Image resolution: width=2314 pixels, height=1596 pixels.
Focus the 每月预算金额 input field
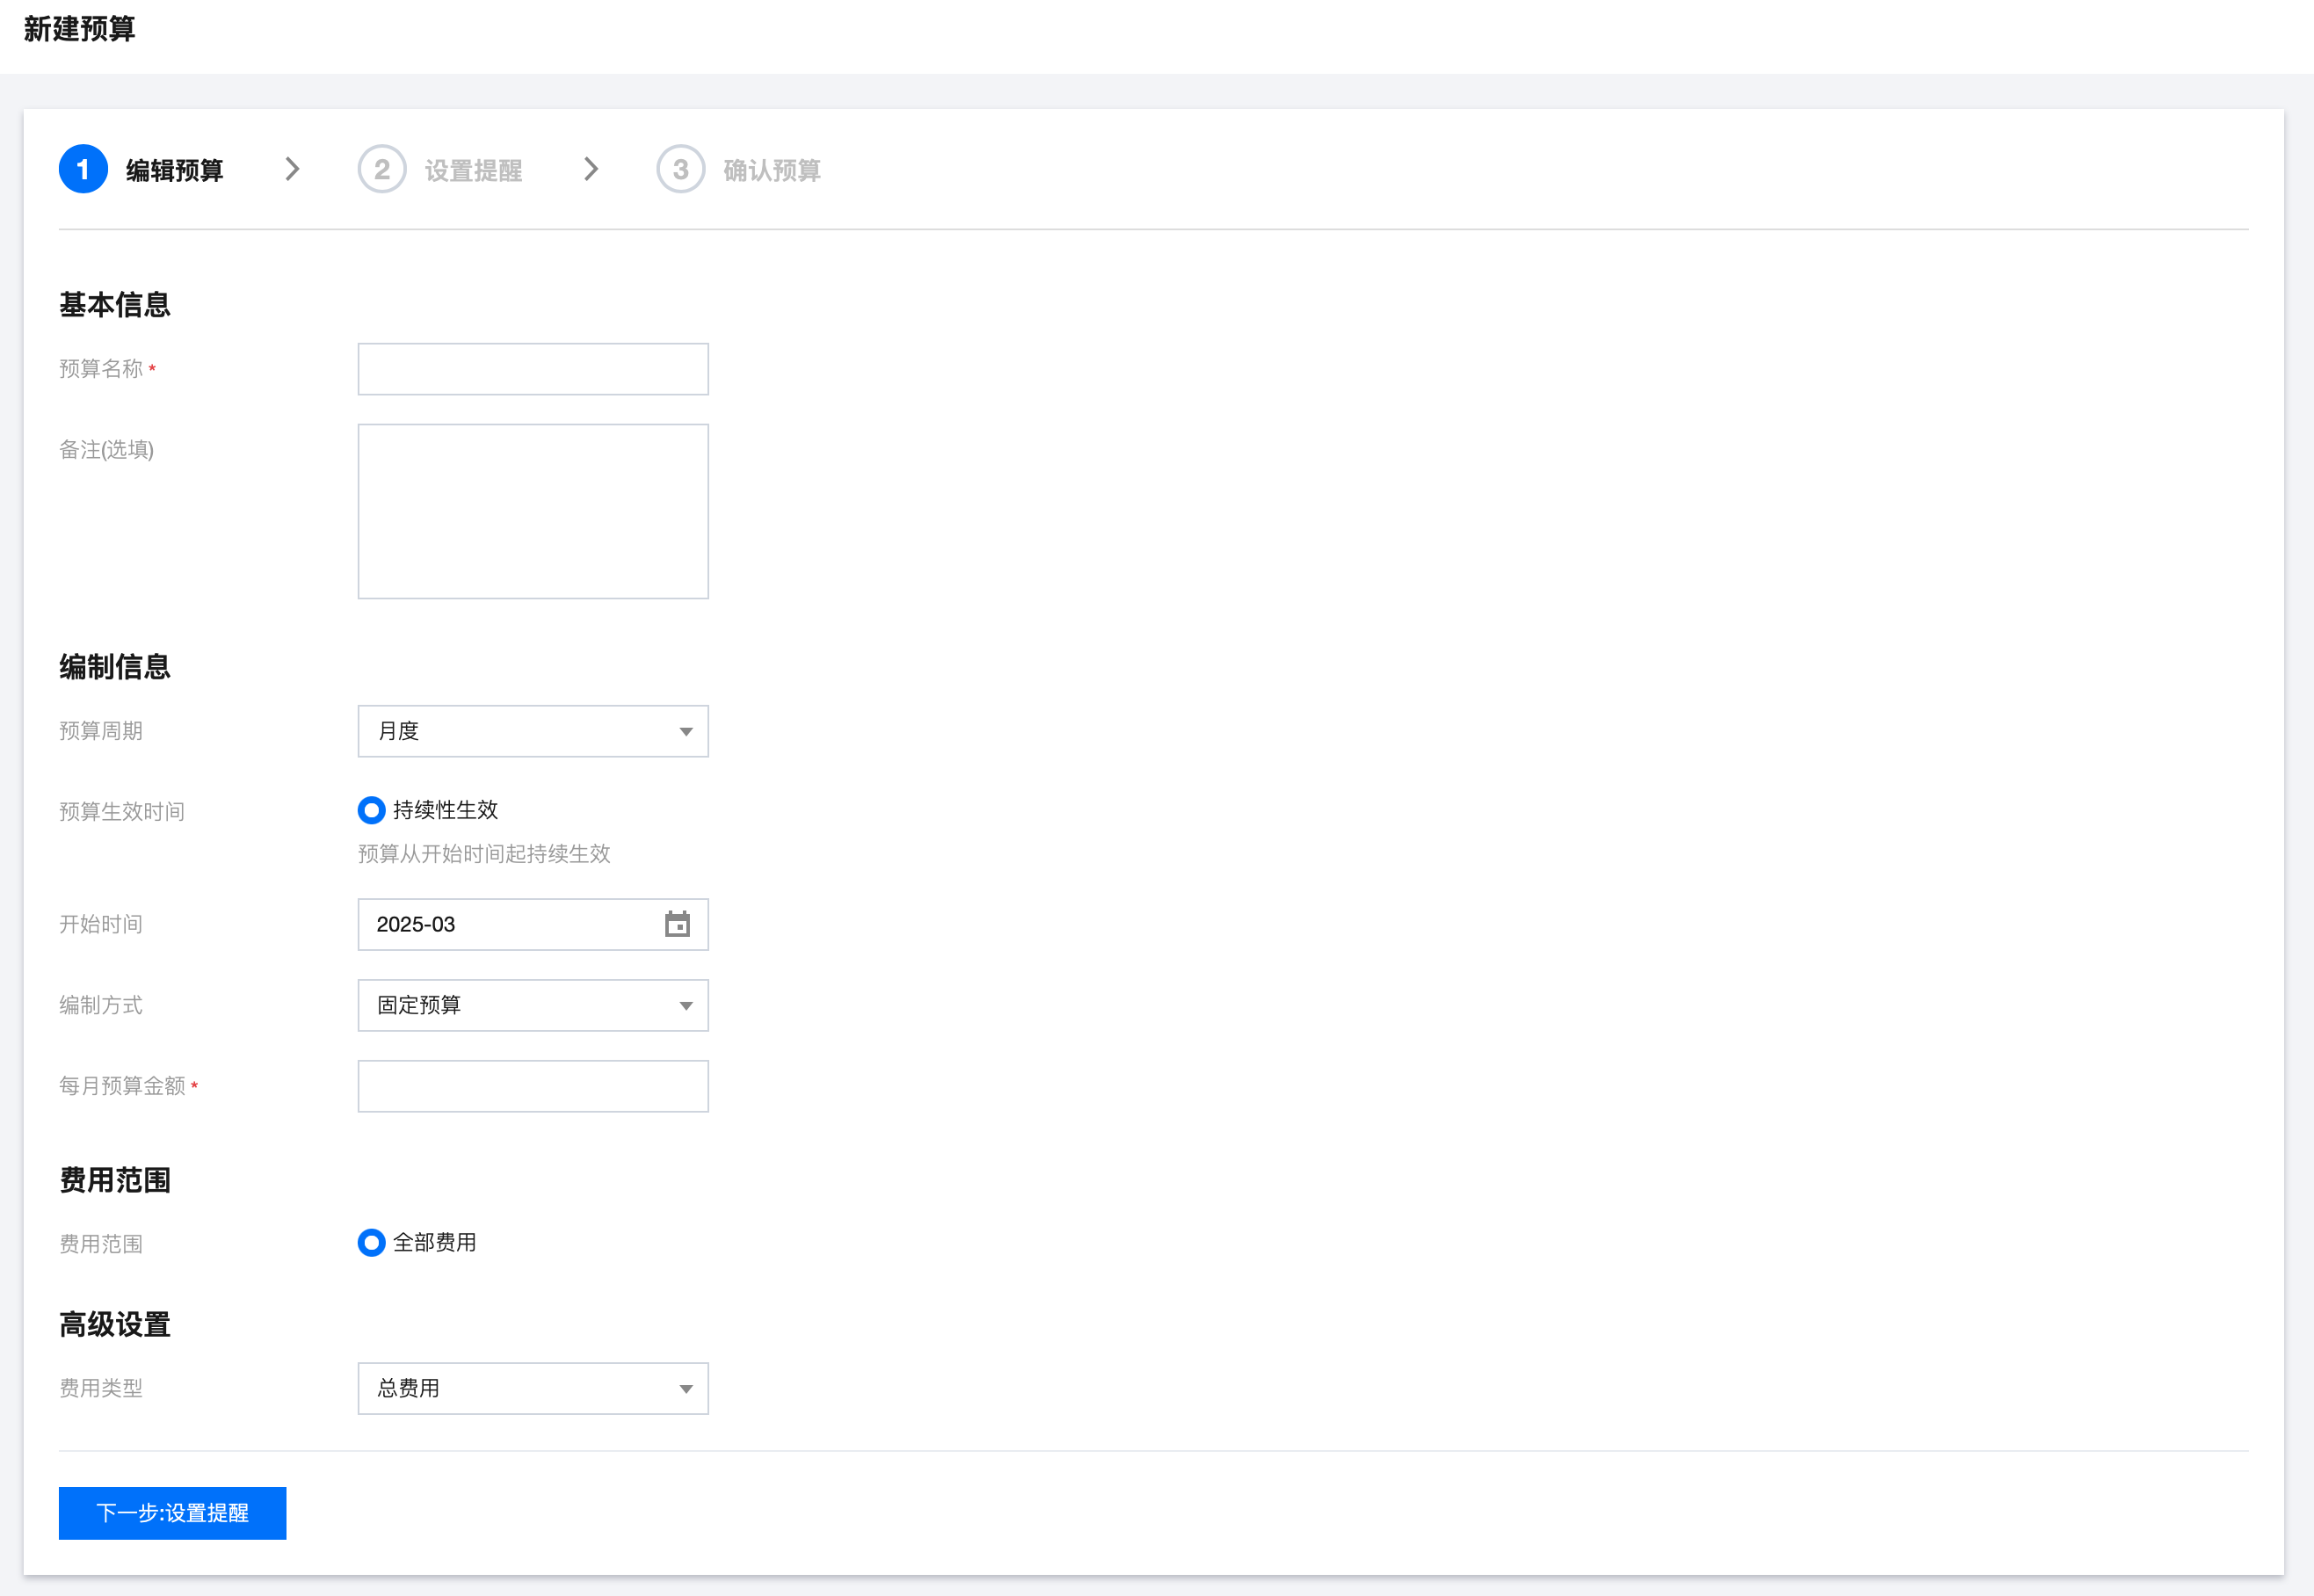tap(533, 1086)
